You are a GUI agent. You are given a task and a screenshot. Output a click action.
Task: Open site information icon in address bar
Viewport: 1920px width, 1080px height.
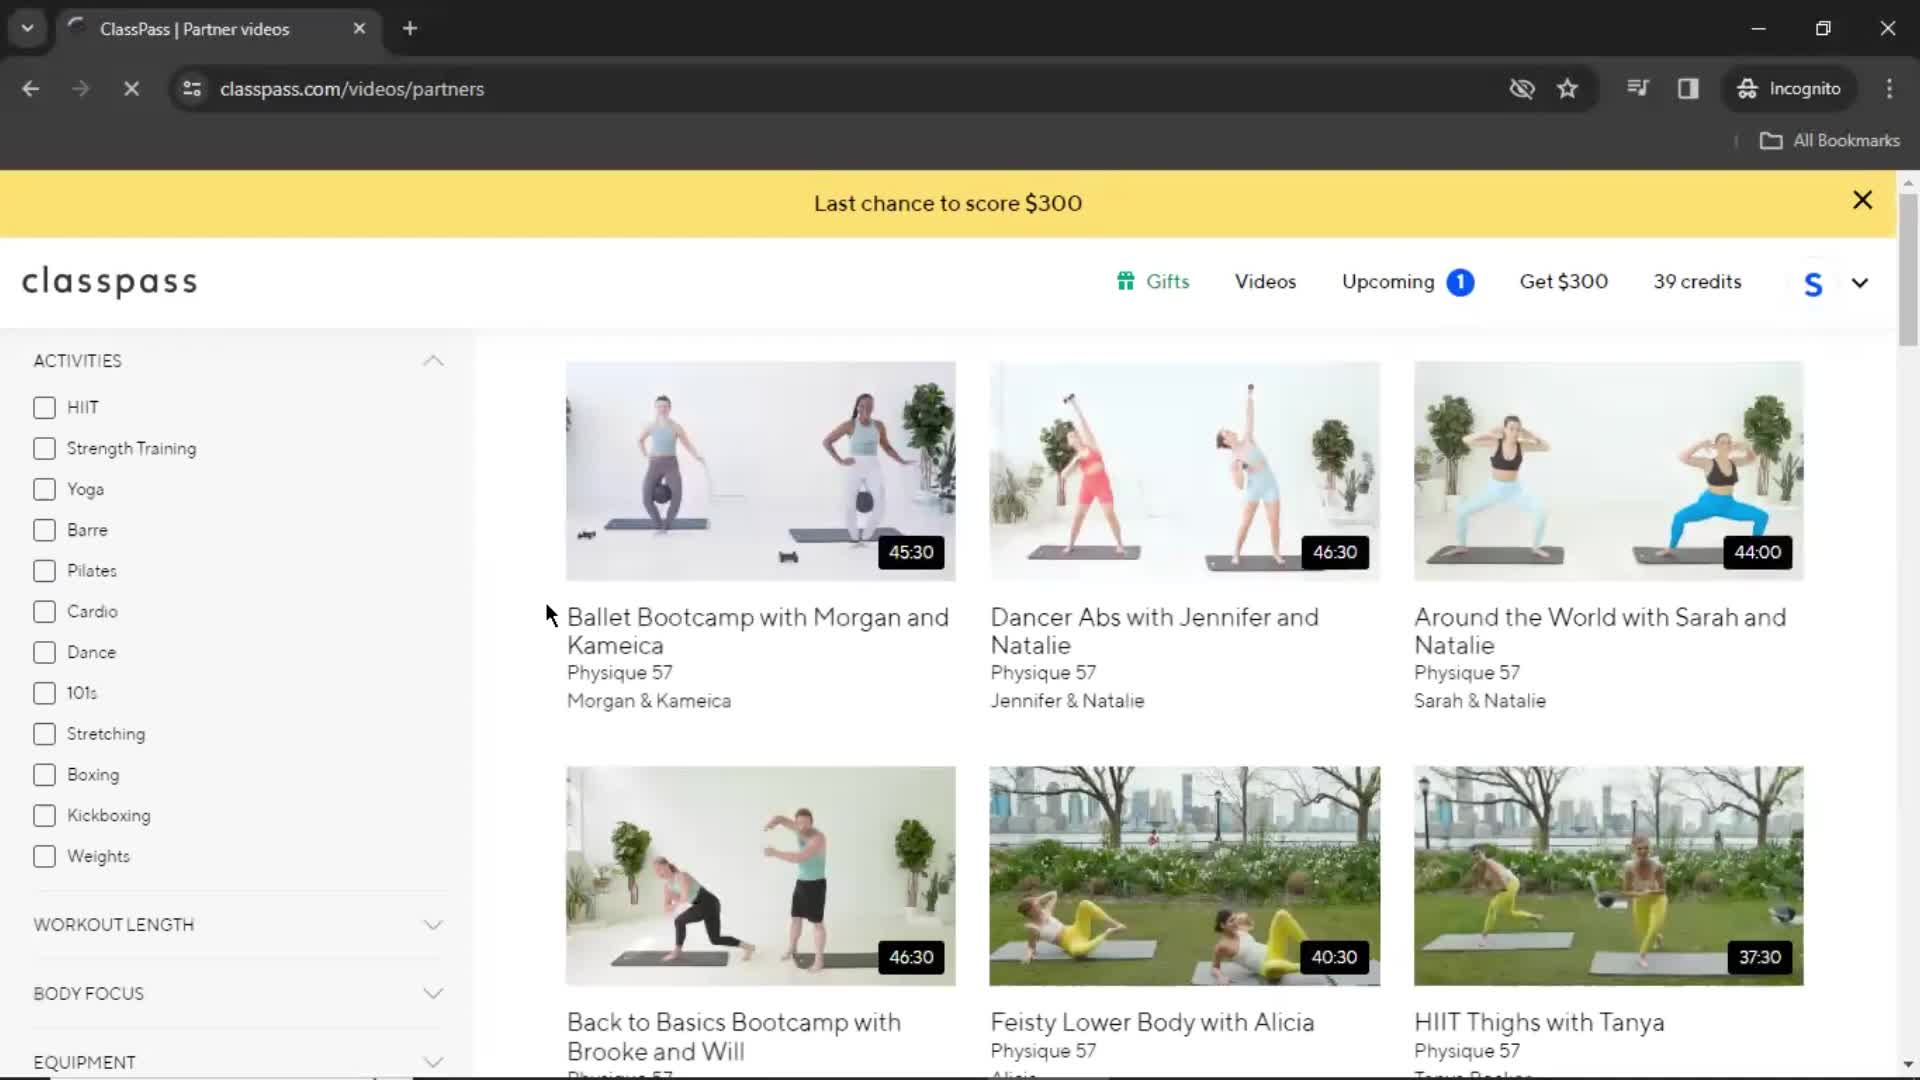tap(192, 89)
